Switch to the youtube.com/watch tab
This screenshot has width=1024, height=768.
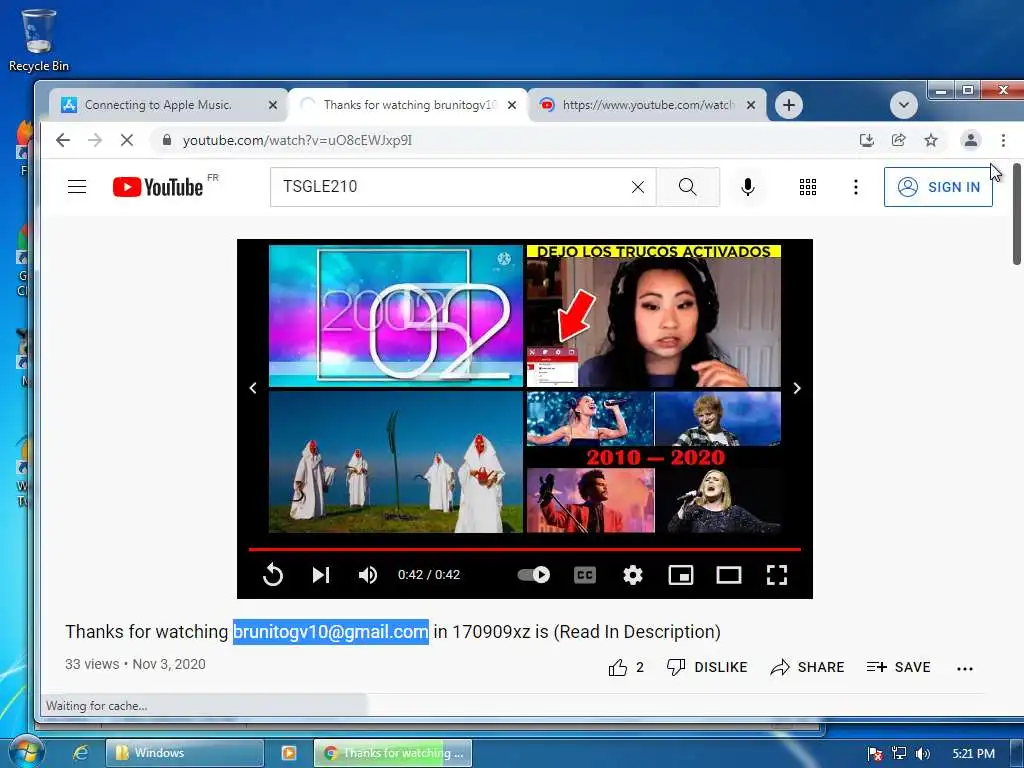(647, 105)
